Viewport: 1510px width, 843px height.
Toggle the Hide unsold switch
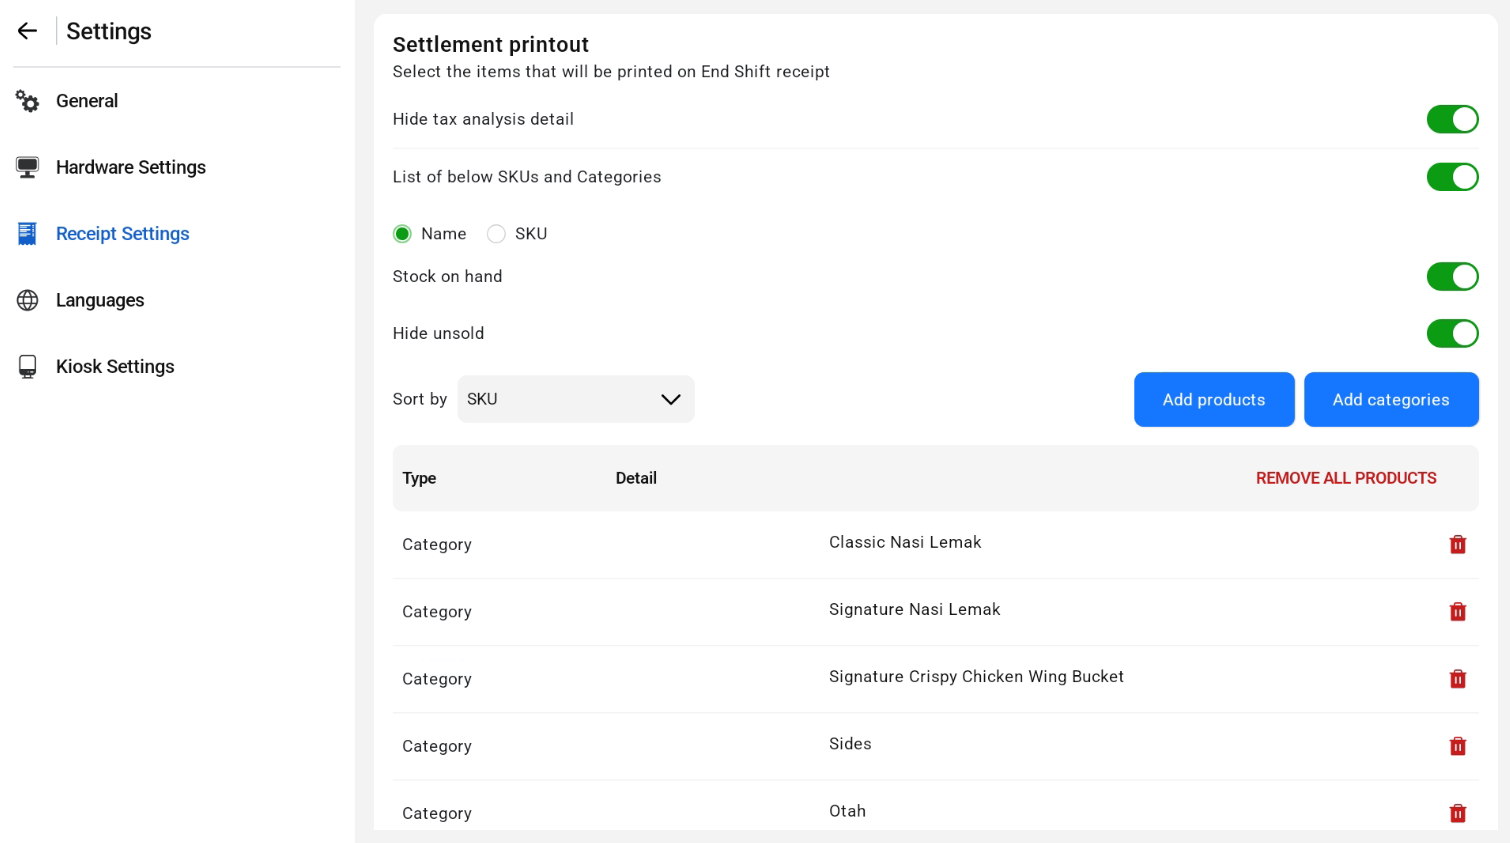[1452, 333]
